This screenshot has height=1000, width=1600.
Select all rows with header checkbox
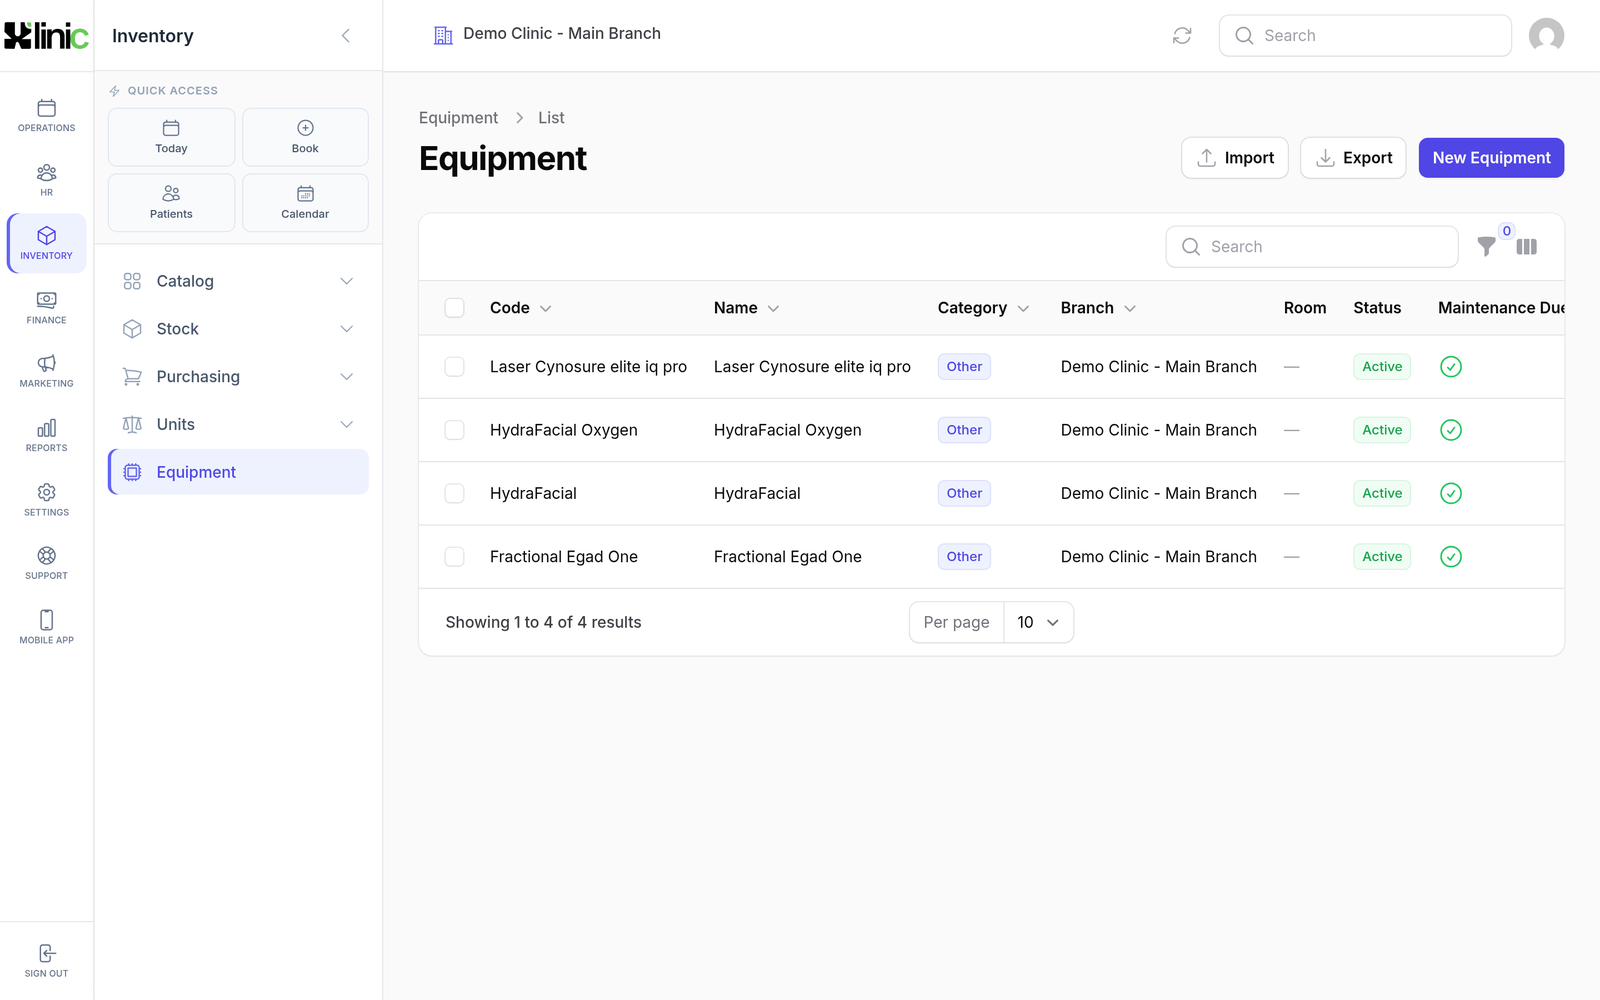click(x=454, y=308)
